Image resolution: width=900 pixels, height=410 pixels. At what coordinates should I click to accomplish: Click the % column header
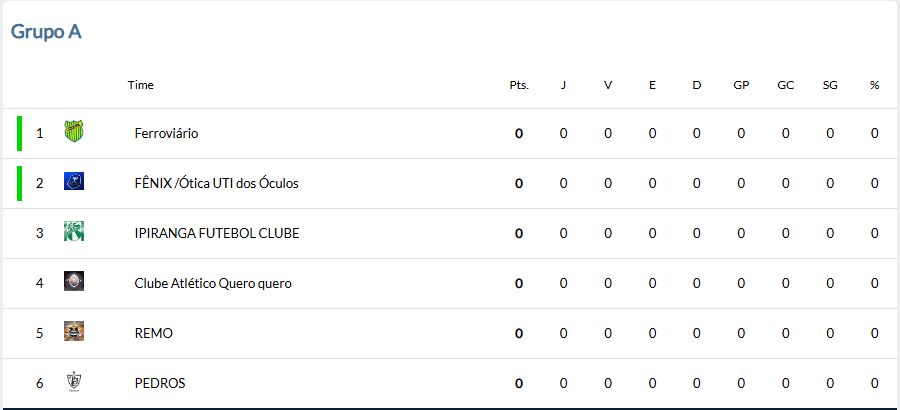874,85
